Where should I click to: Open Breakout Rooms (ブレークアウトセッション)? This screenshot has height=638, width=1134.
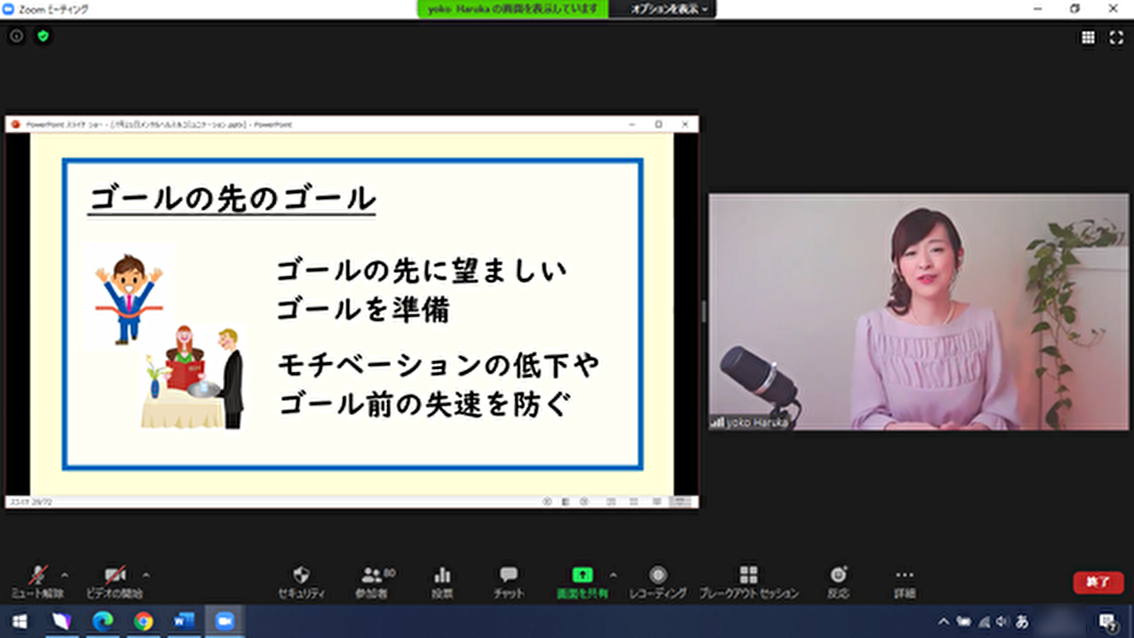coord(748,575)
